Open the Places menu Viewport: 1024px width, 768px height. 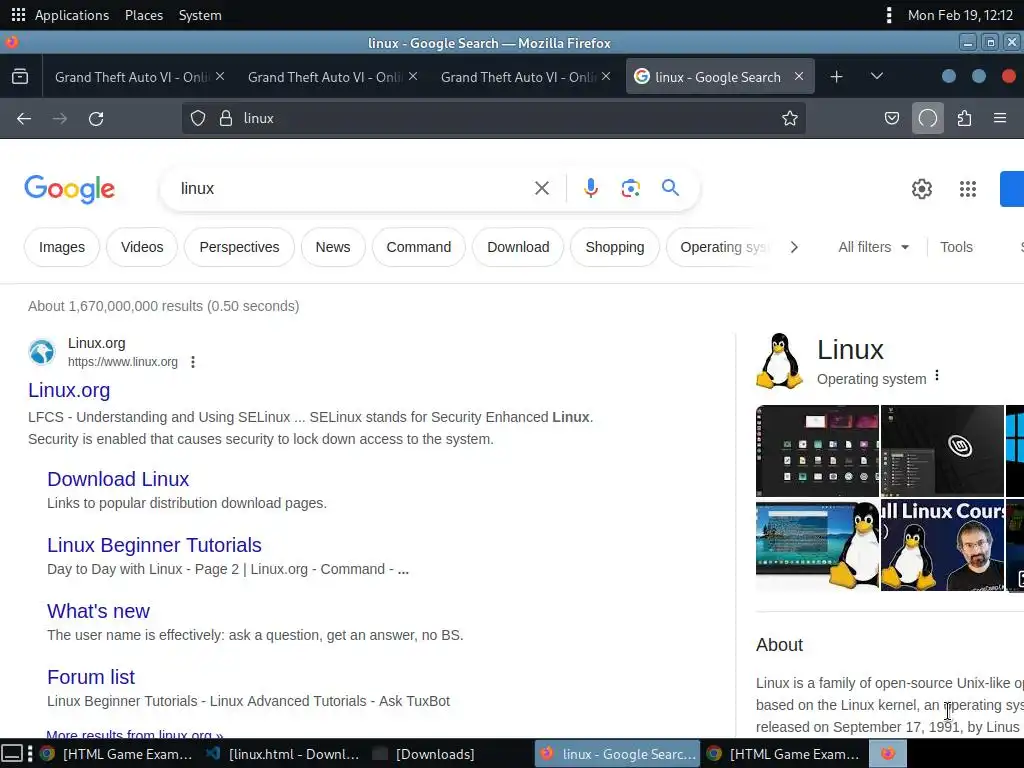tap(144, 15)
